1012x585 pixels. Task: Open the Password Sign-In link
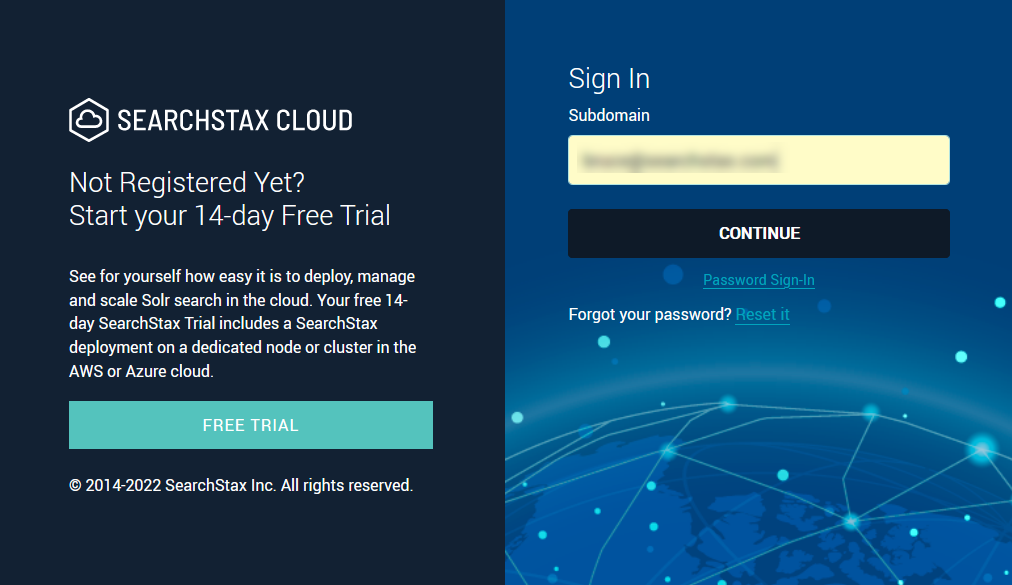tap(759, 280)
